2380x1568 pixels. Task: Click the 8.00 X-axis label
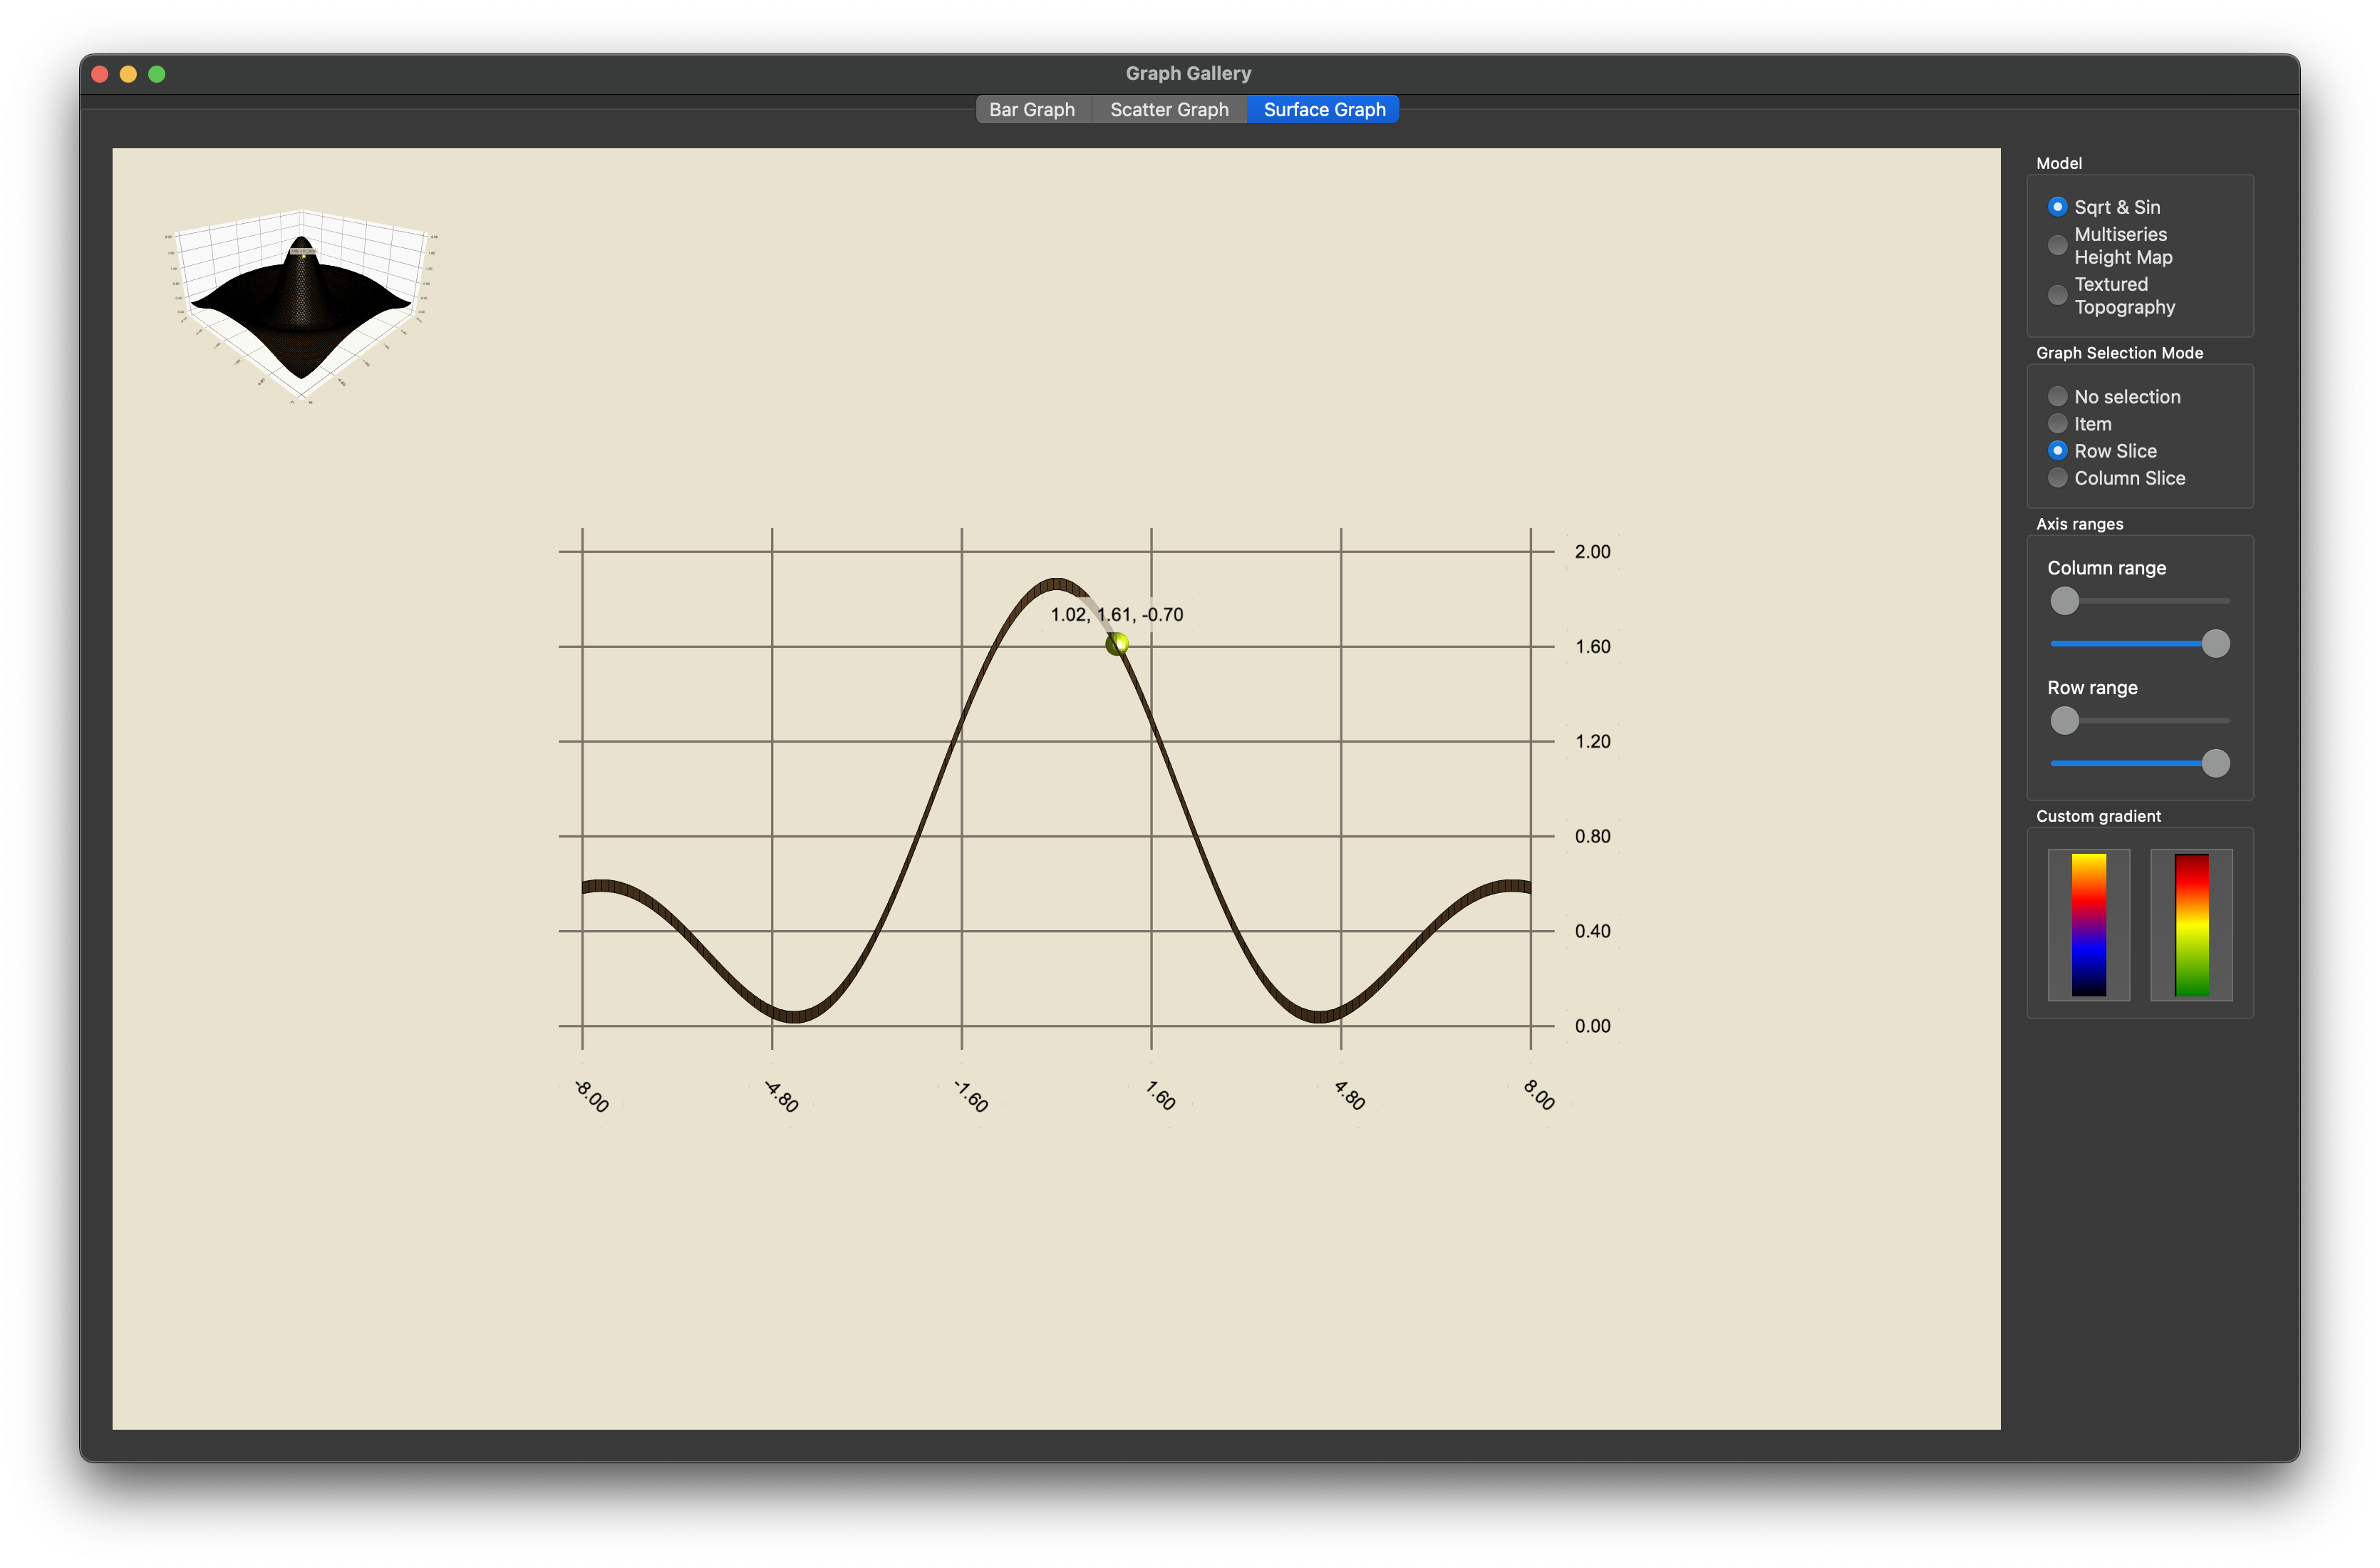(x=1539, y=1095)
